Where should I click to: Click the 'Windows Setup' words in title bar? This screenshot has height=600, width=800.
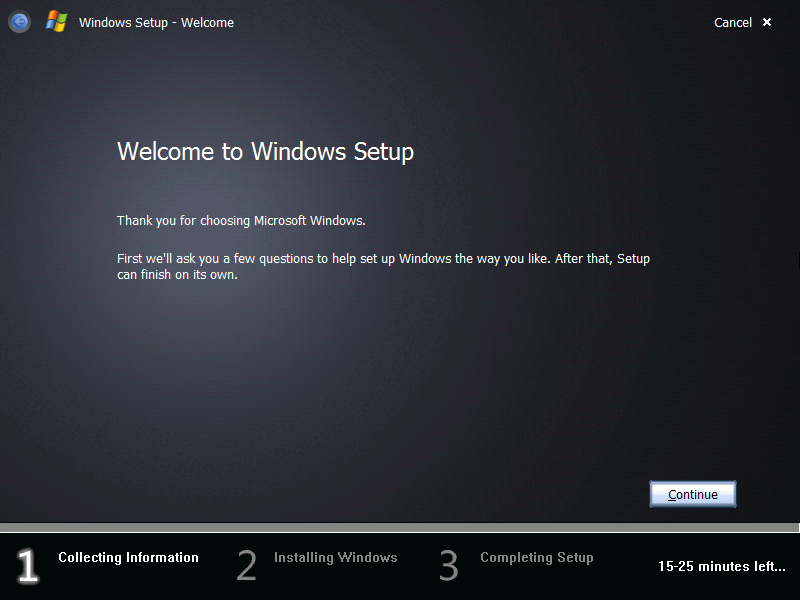point(123,22)
